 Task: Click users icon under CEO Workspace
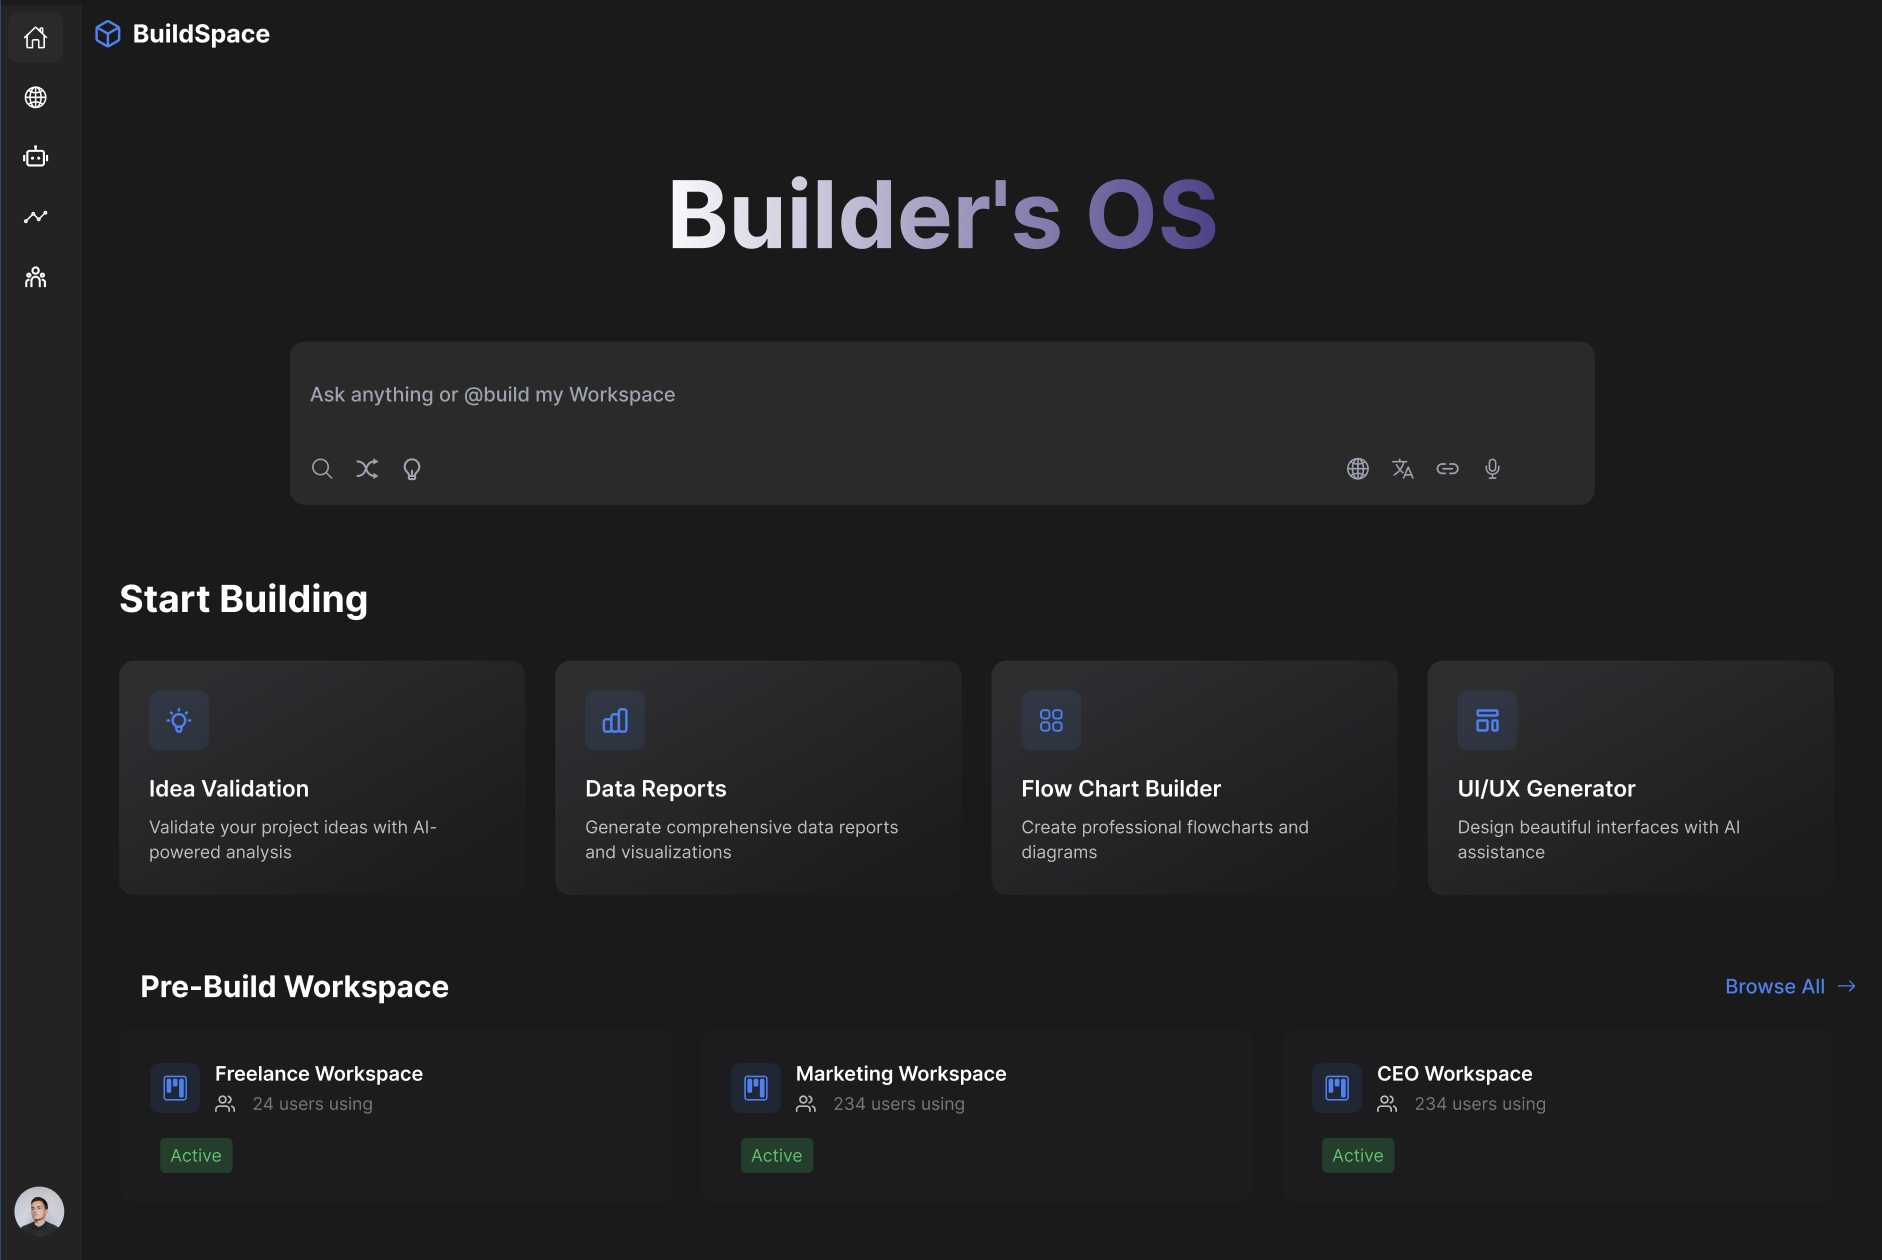pyautogui.click(x=1387, y=1104)
